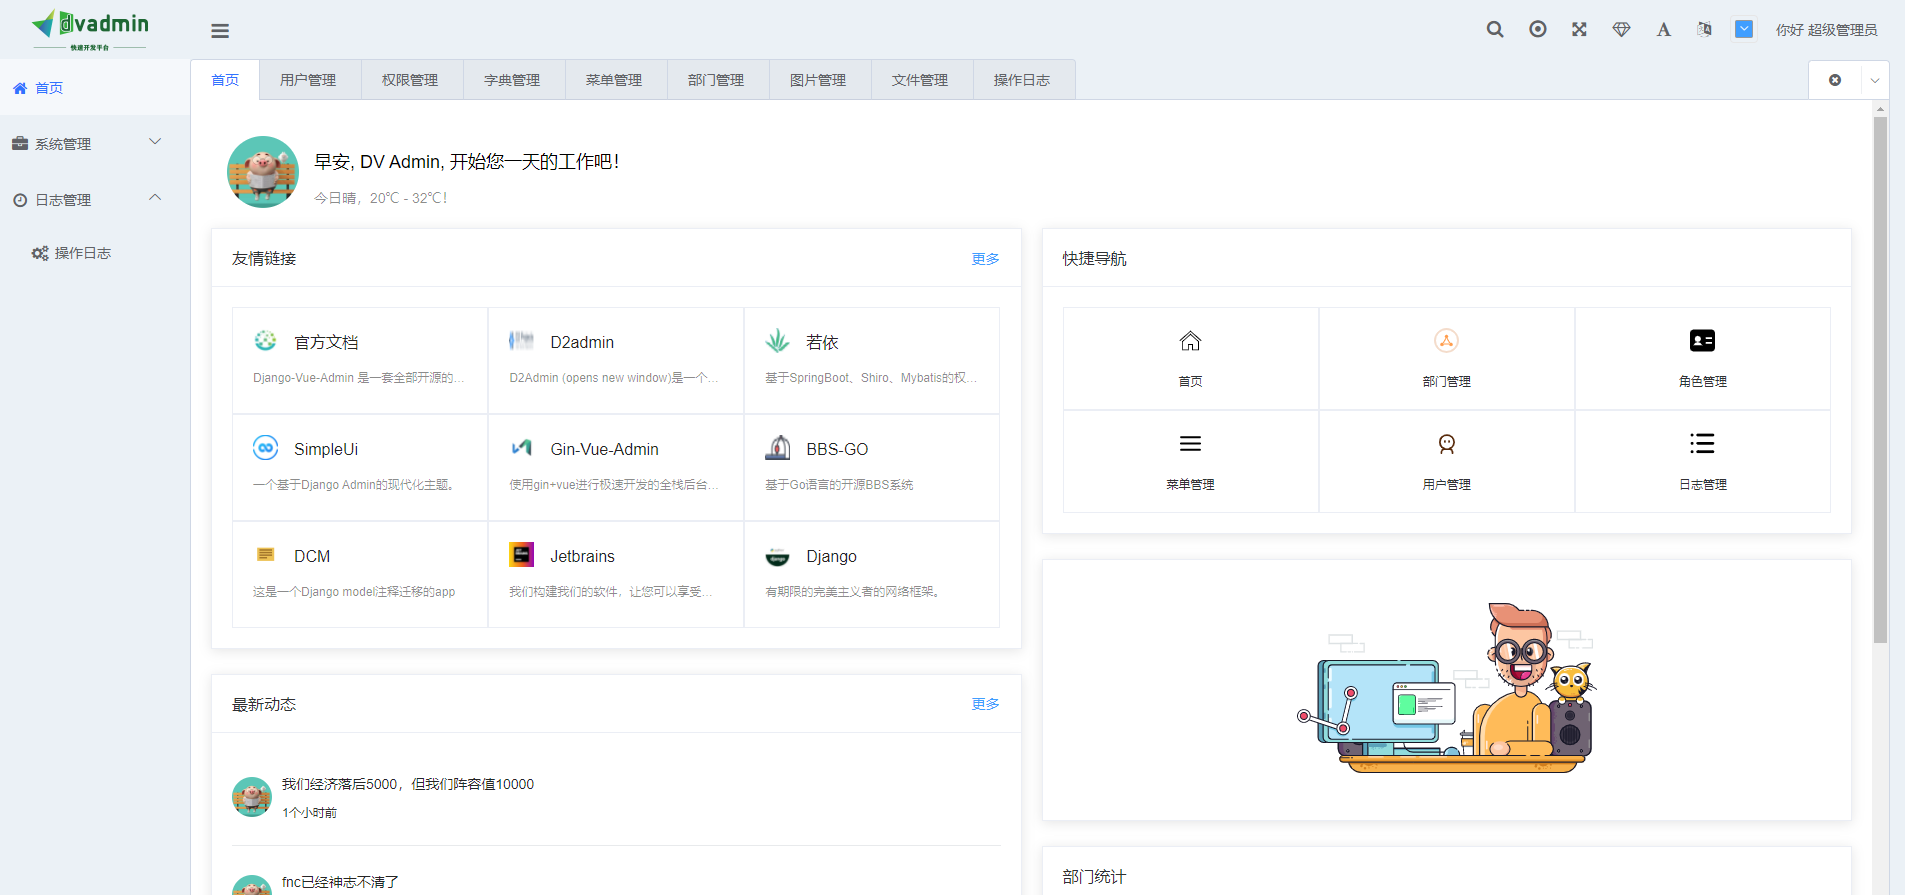1905x895 pixels.
Task: Open the SimpleUi link card
Action: click(360, 467)
